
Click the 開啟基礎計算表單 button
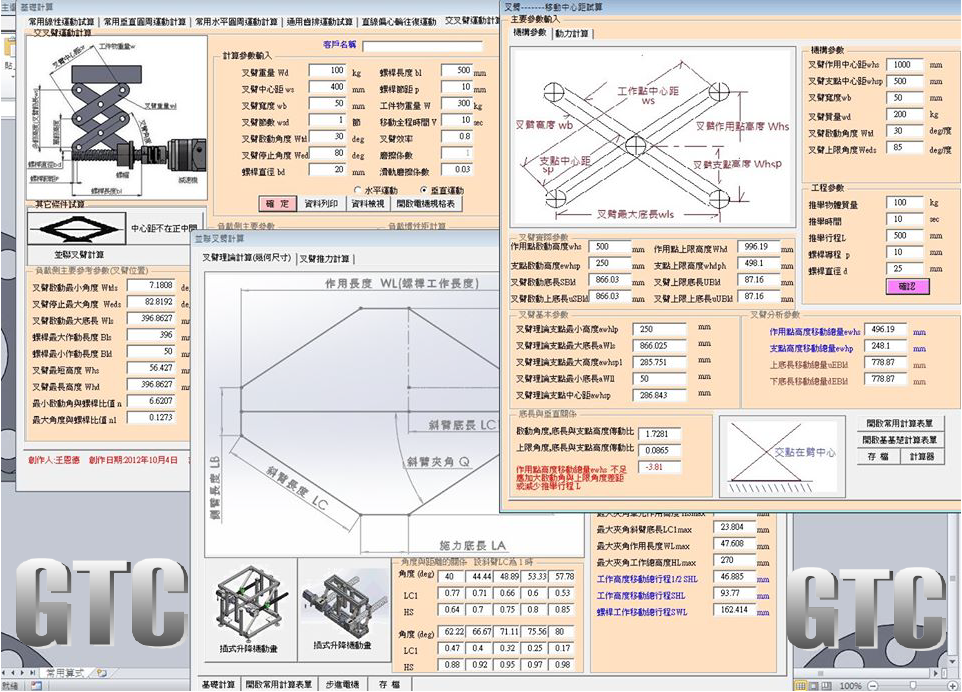pyautogui.click(x=899, y=440)
